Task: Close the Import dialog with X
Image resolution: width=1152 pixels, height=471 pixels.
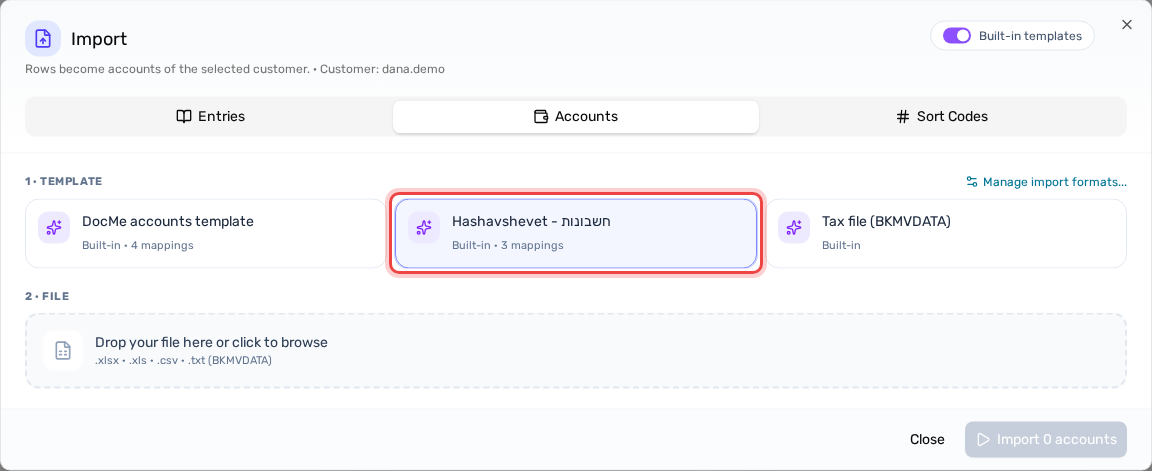Action: 1126,25
